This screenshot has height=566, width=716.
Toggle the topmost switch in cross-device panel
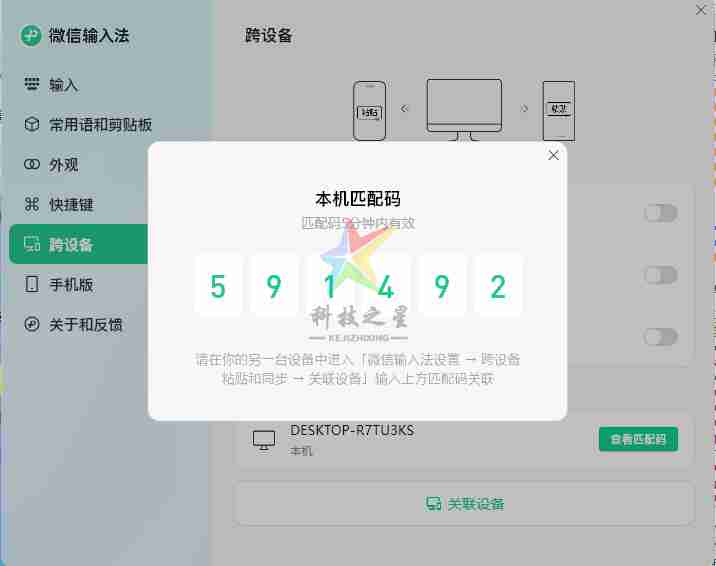click(x=661, y=213)
